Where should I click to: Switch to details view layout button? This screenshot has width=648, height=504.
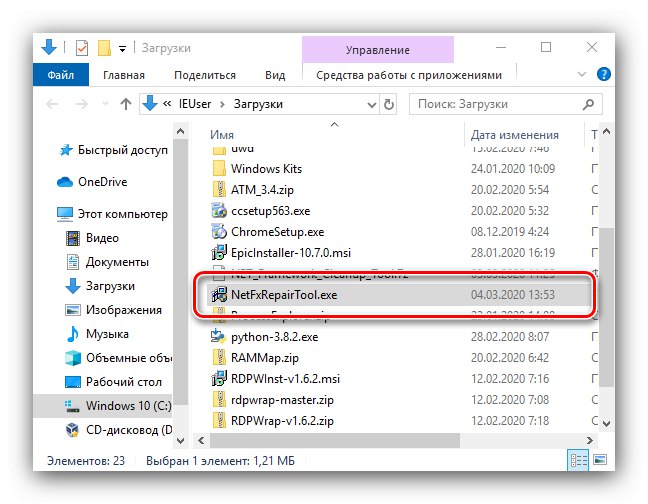pos(578,460)
